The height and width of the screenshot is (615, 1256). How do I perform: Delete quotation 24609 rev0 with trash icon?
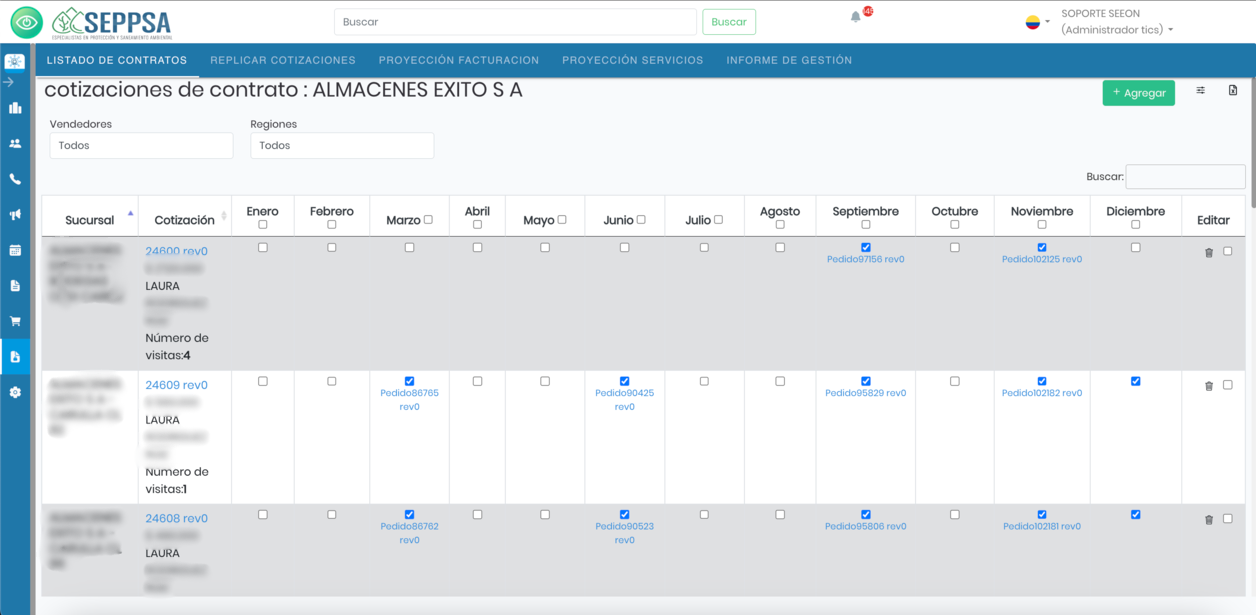tap(1209, 386)
